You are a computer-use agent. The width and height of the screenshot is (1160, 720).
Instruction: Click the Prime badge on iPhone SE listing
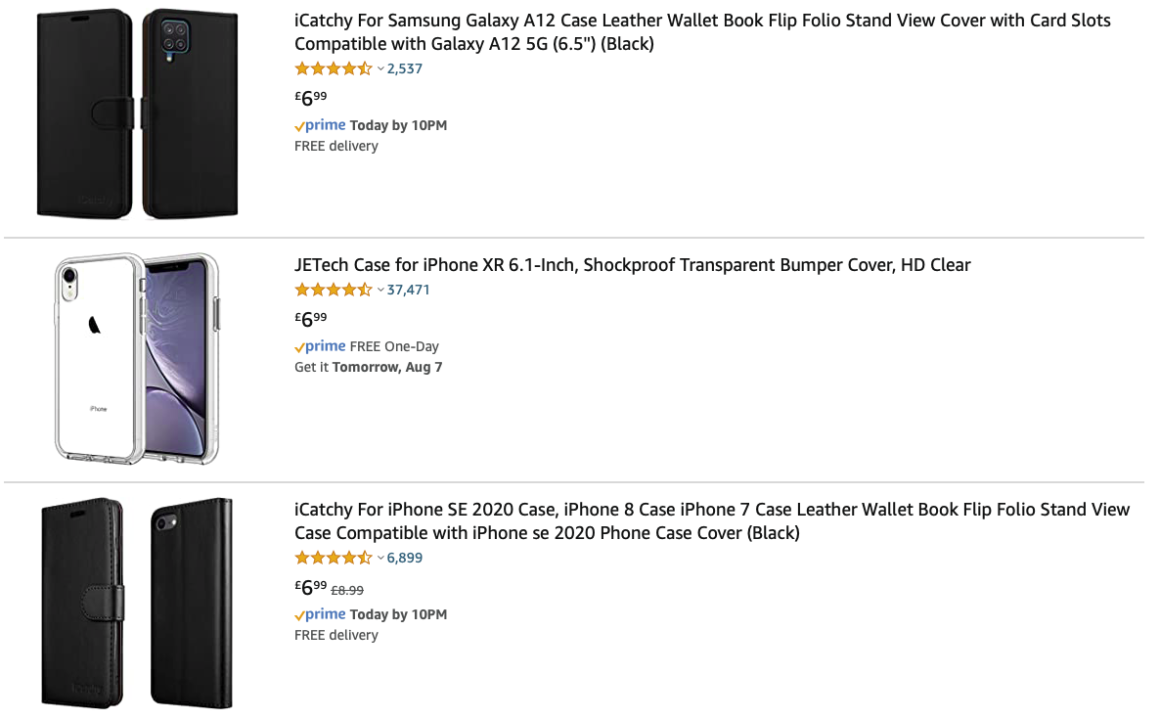click(320, 614)
